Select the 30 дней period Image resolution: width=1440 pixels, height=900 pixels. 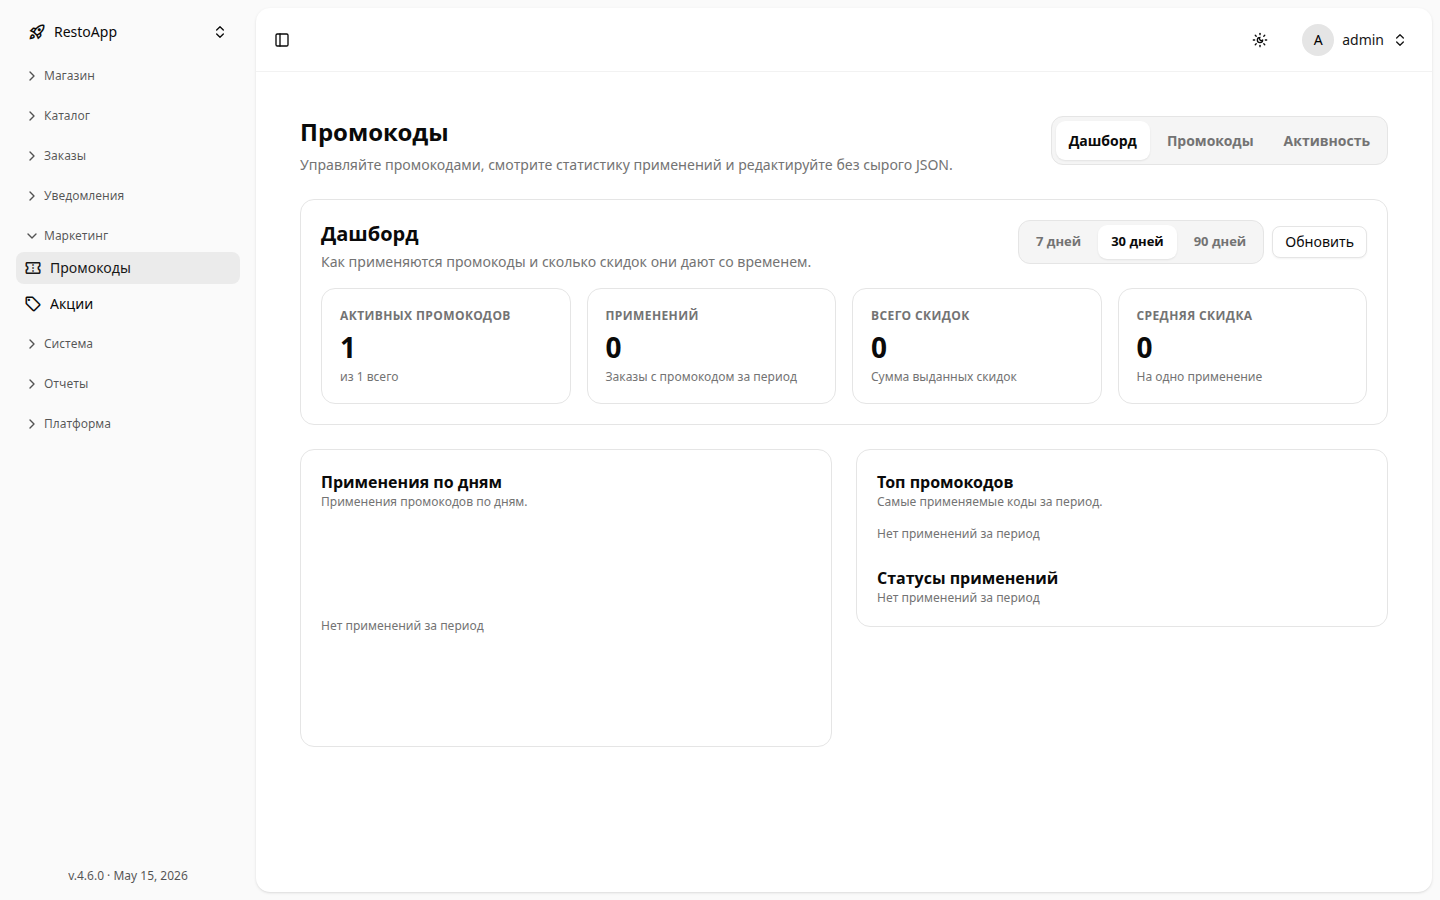pos(1137,242)
